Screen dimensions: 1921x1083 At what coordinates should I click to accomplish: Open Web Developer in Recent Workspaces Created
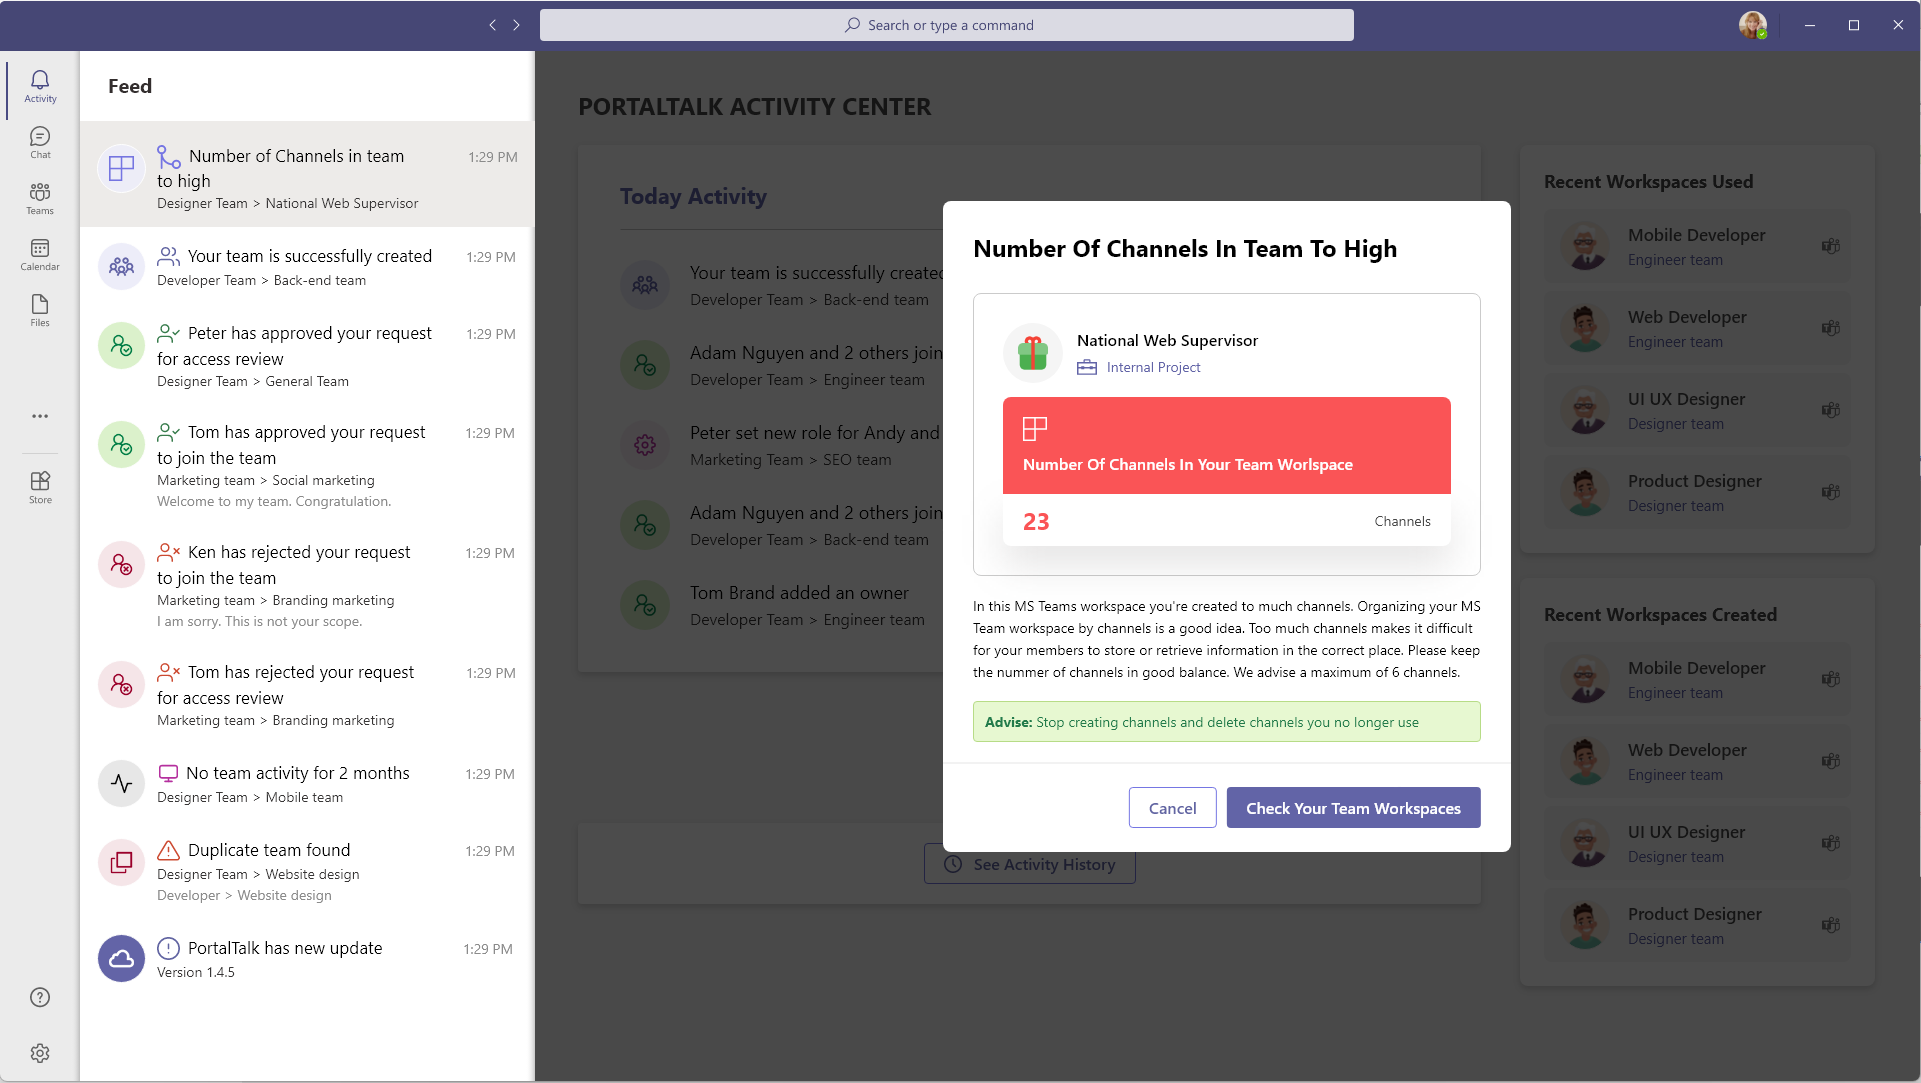(1697, 761)
